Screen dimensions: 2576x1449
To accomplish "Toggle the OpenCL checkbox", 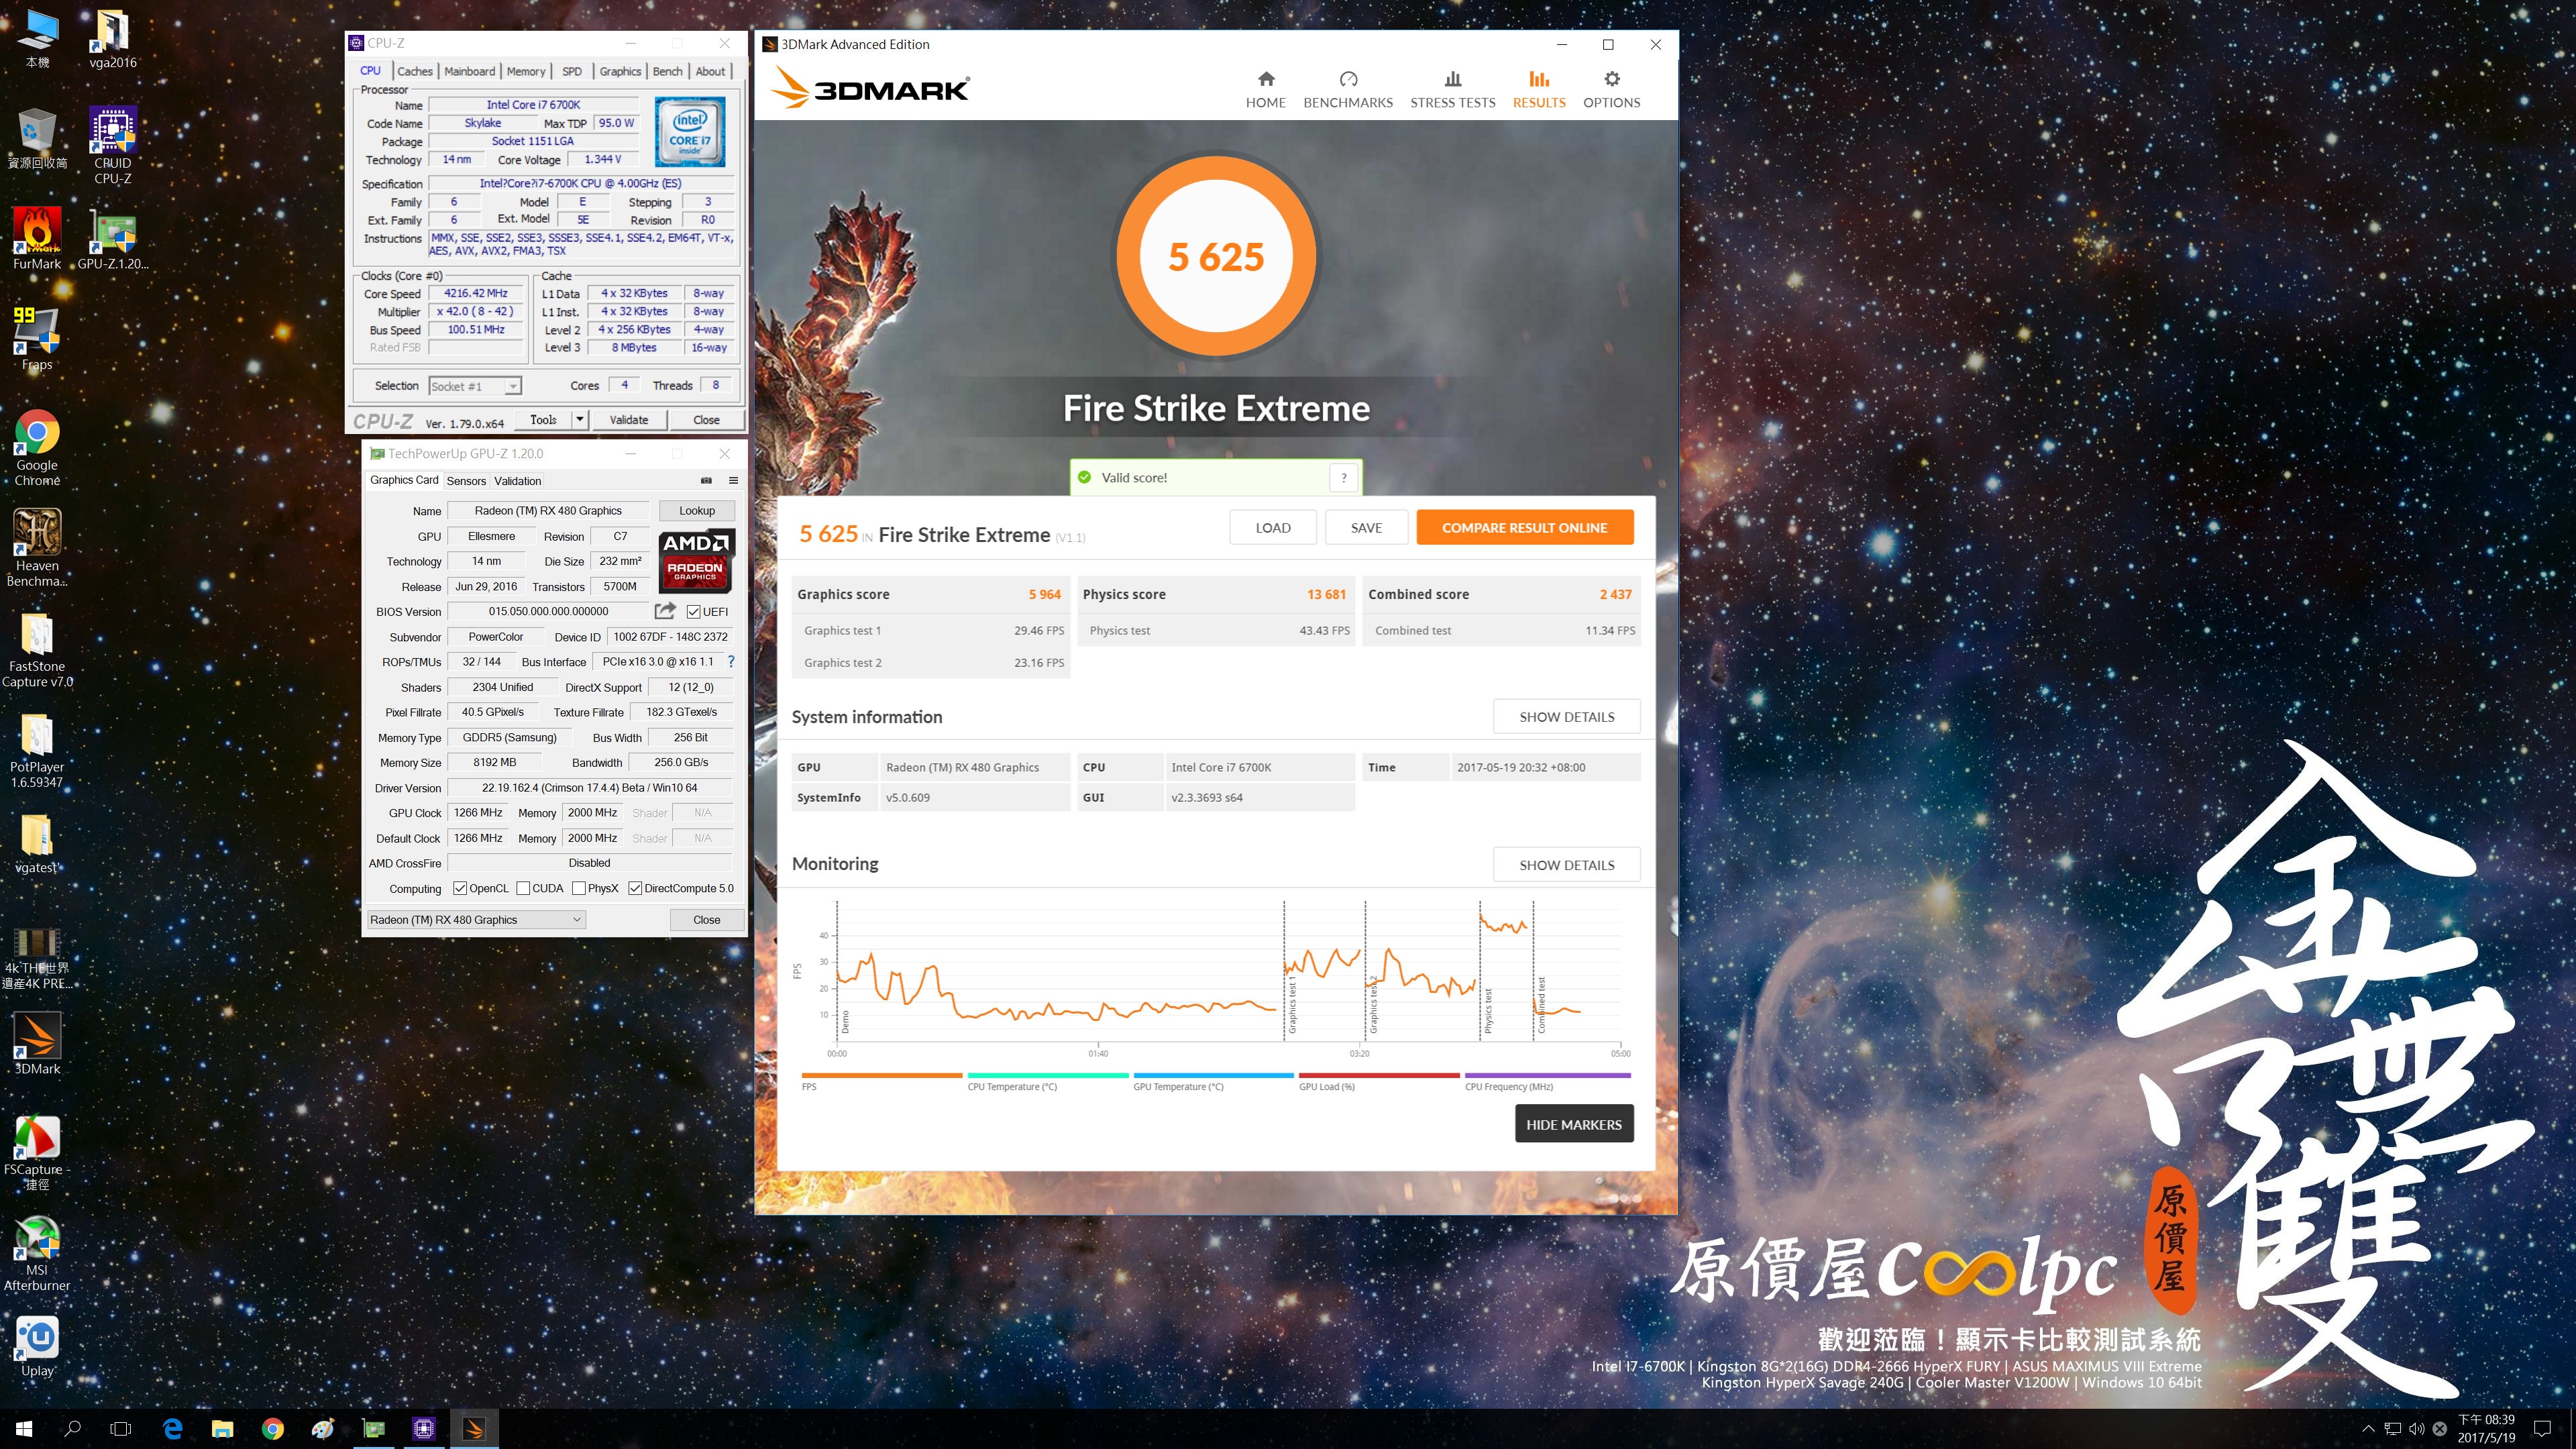I will click(460, 888).
